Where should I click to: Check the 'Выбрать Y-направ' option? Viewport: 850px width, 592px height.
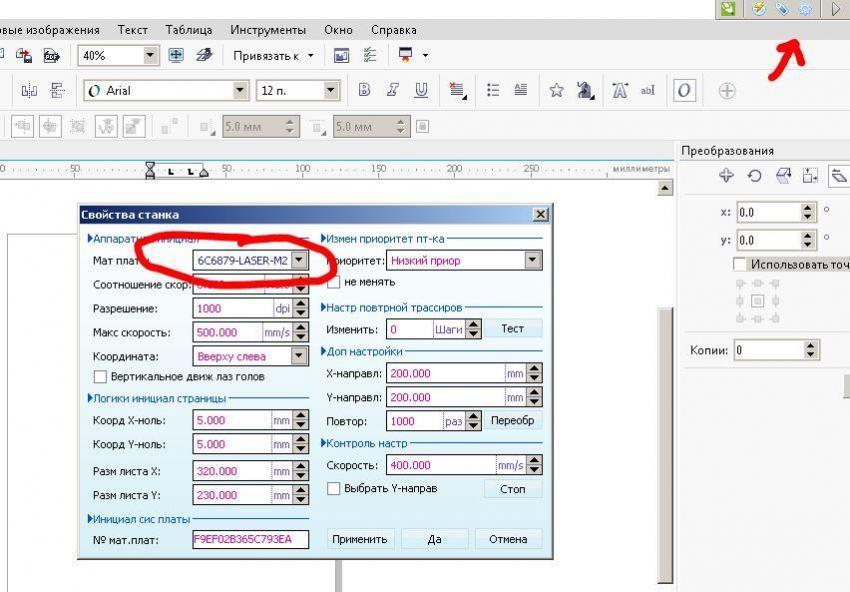[334, 488]
